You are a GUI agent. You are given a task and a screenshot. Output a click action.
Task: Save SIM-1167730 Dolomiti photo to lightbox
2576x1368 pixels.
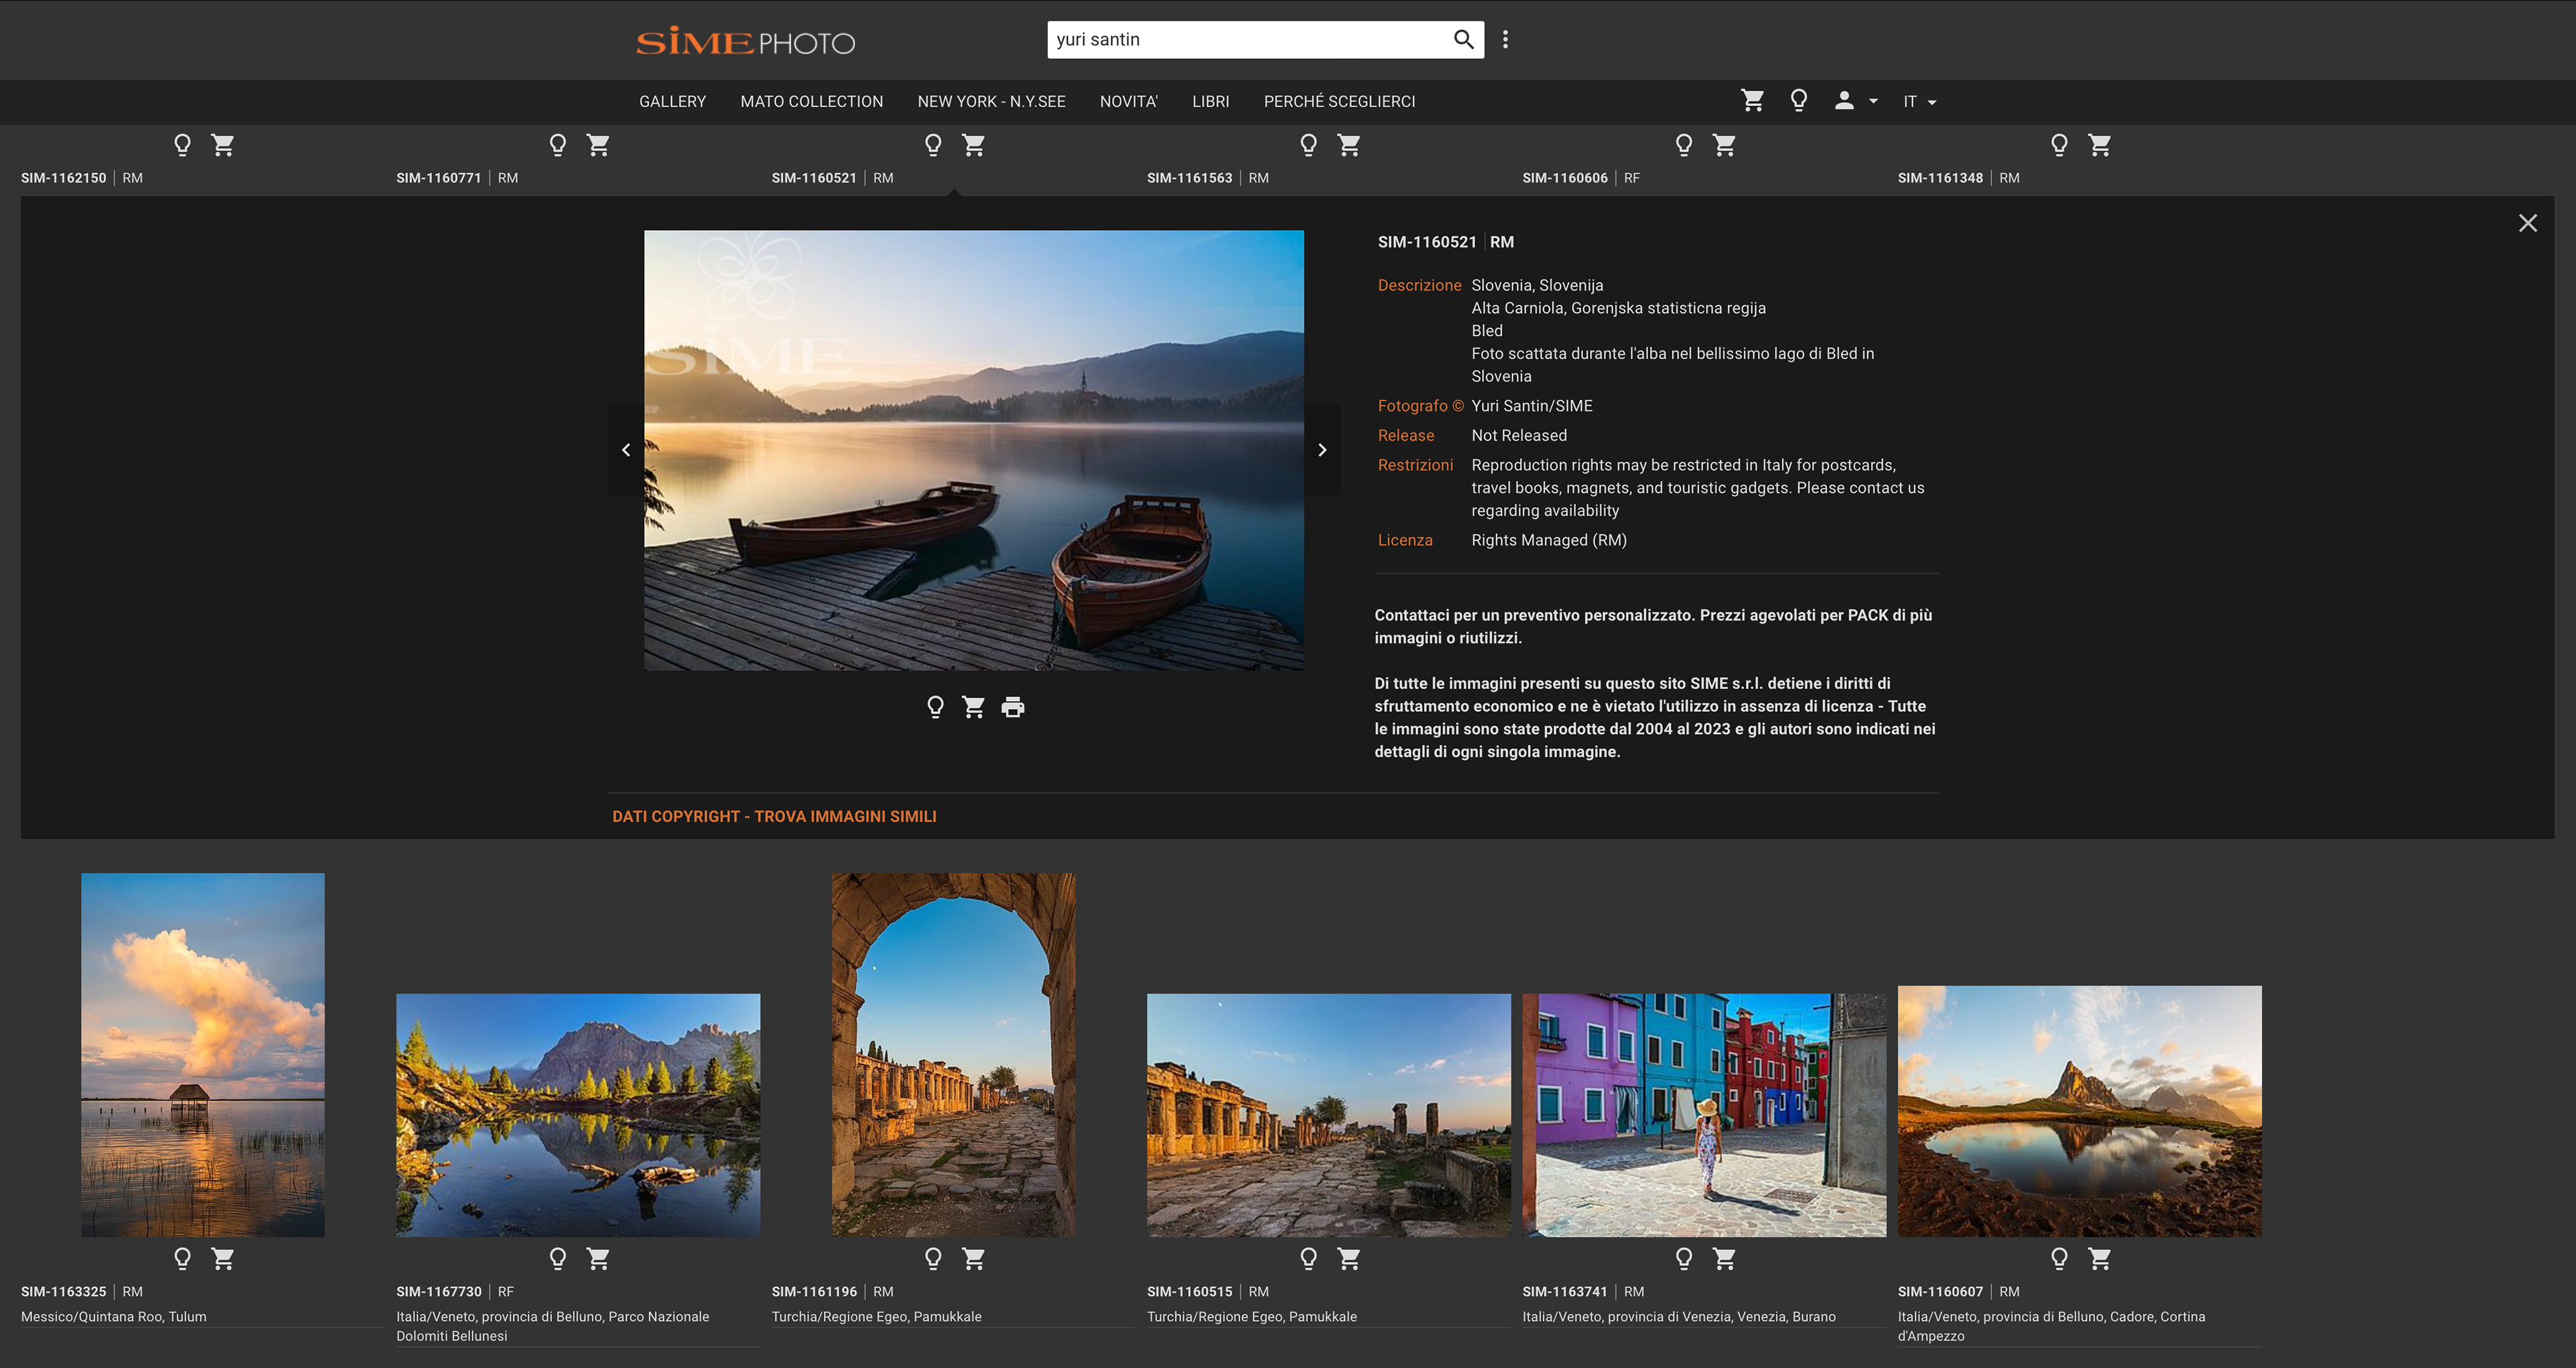pos(558,1258)
